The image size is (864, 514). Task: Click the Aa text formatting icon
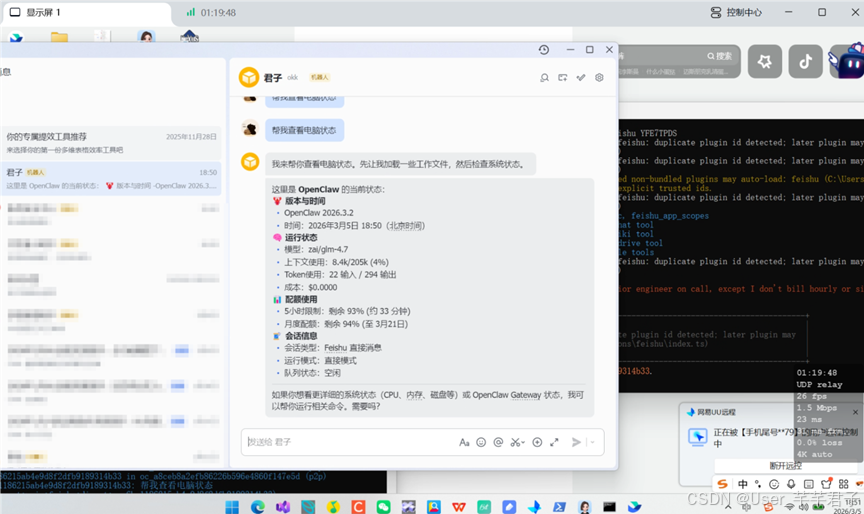(464, 442)
